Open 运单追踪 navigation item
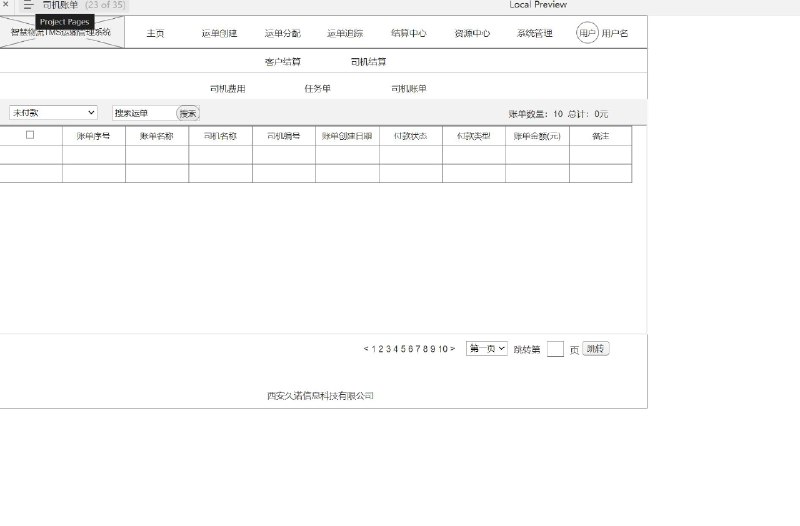Screen dimensions: 800x526 (x=345, y=34)
